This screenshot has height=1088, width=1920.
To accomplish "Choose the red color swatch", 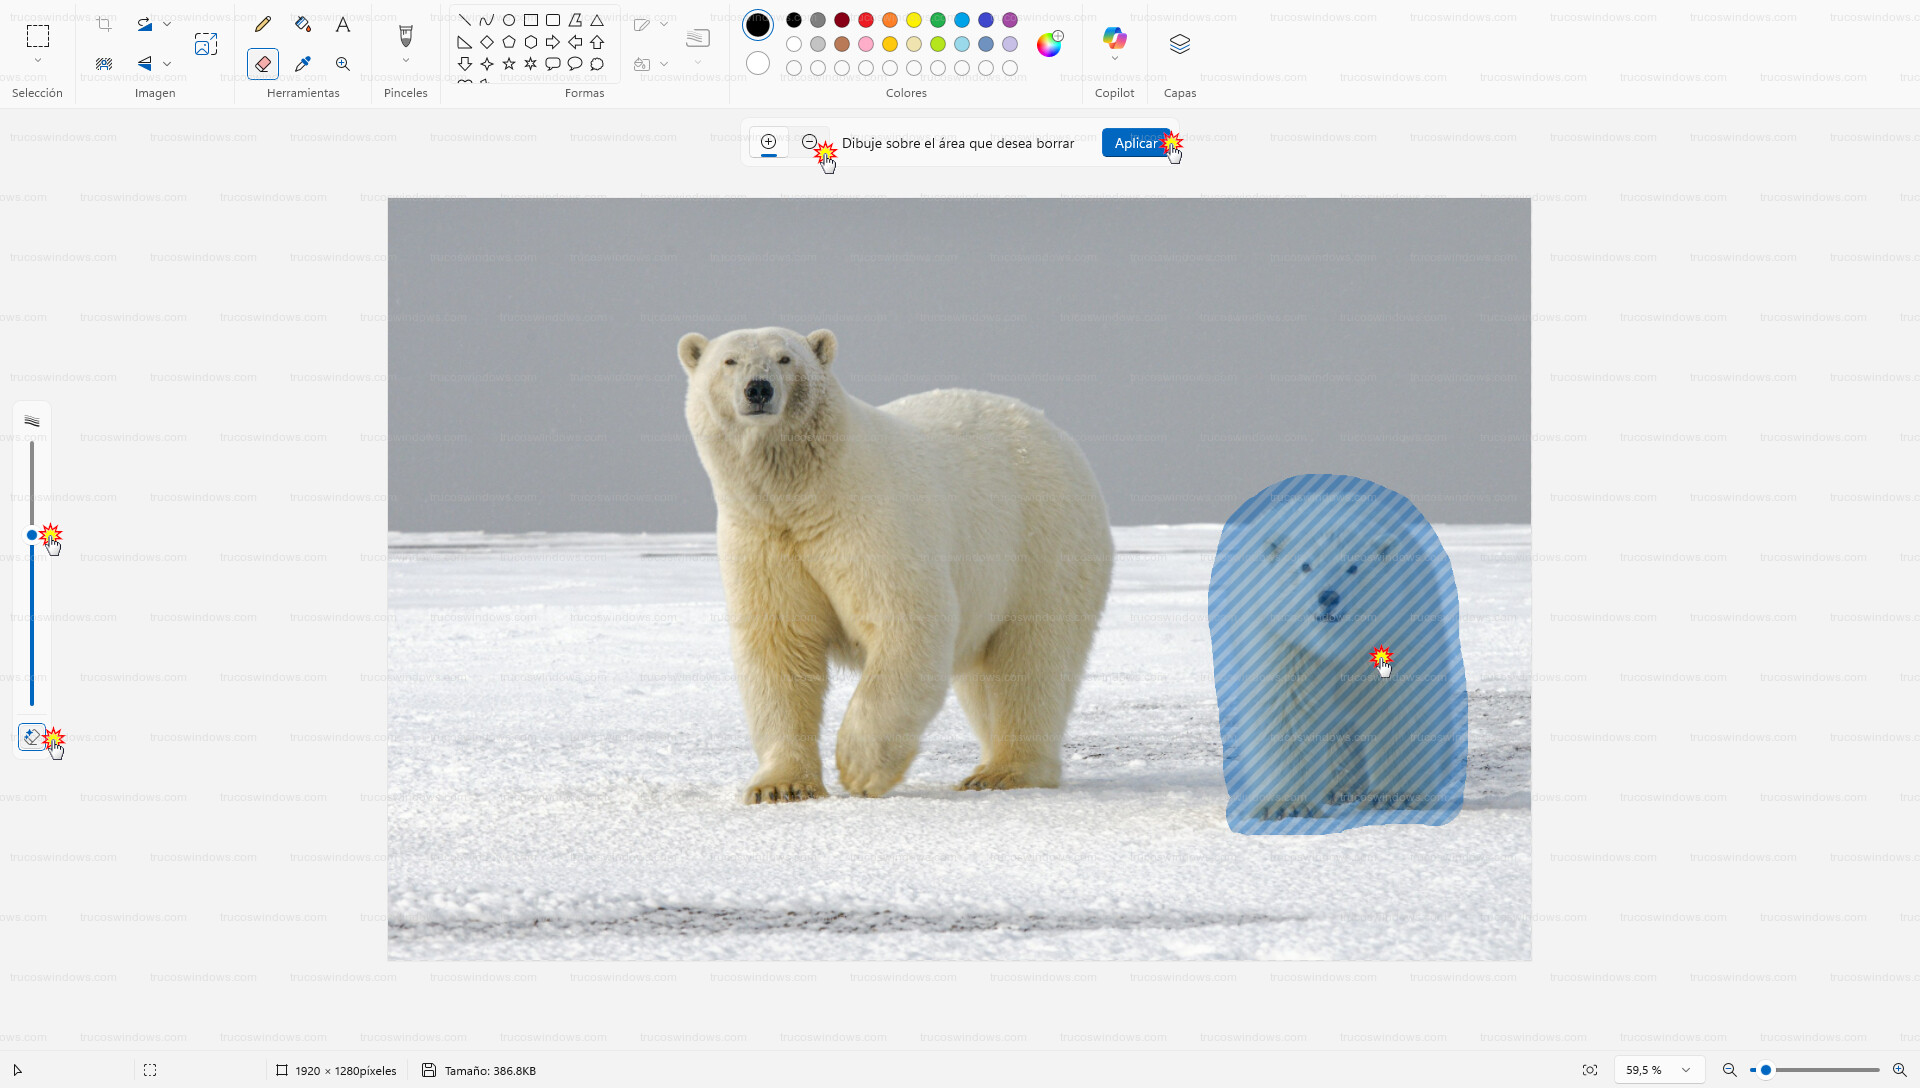I will pyautogui.click(x=866, y=20).
